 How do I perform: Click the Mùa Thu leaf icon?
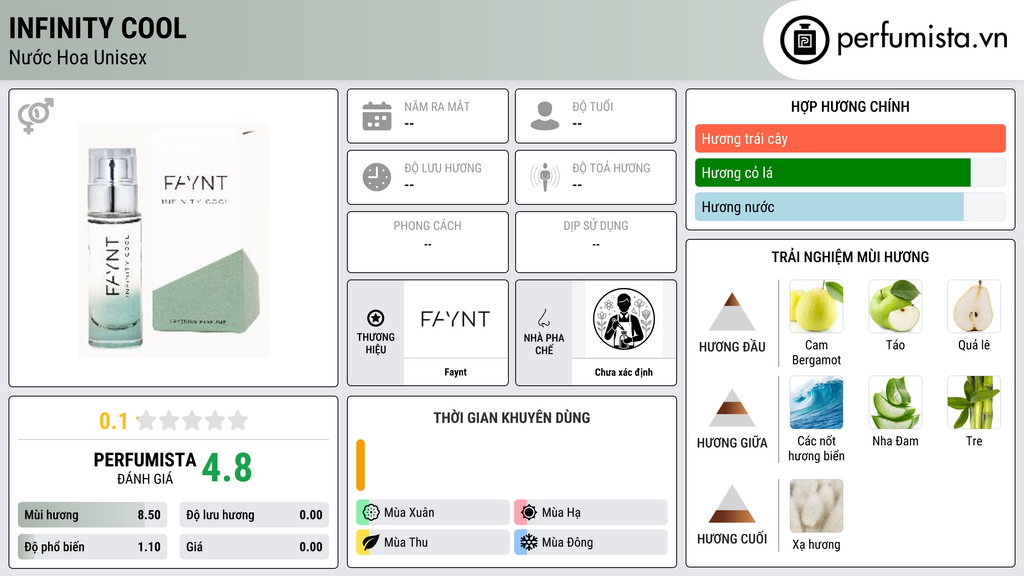click(371, 542)
